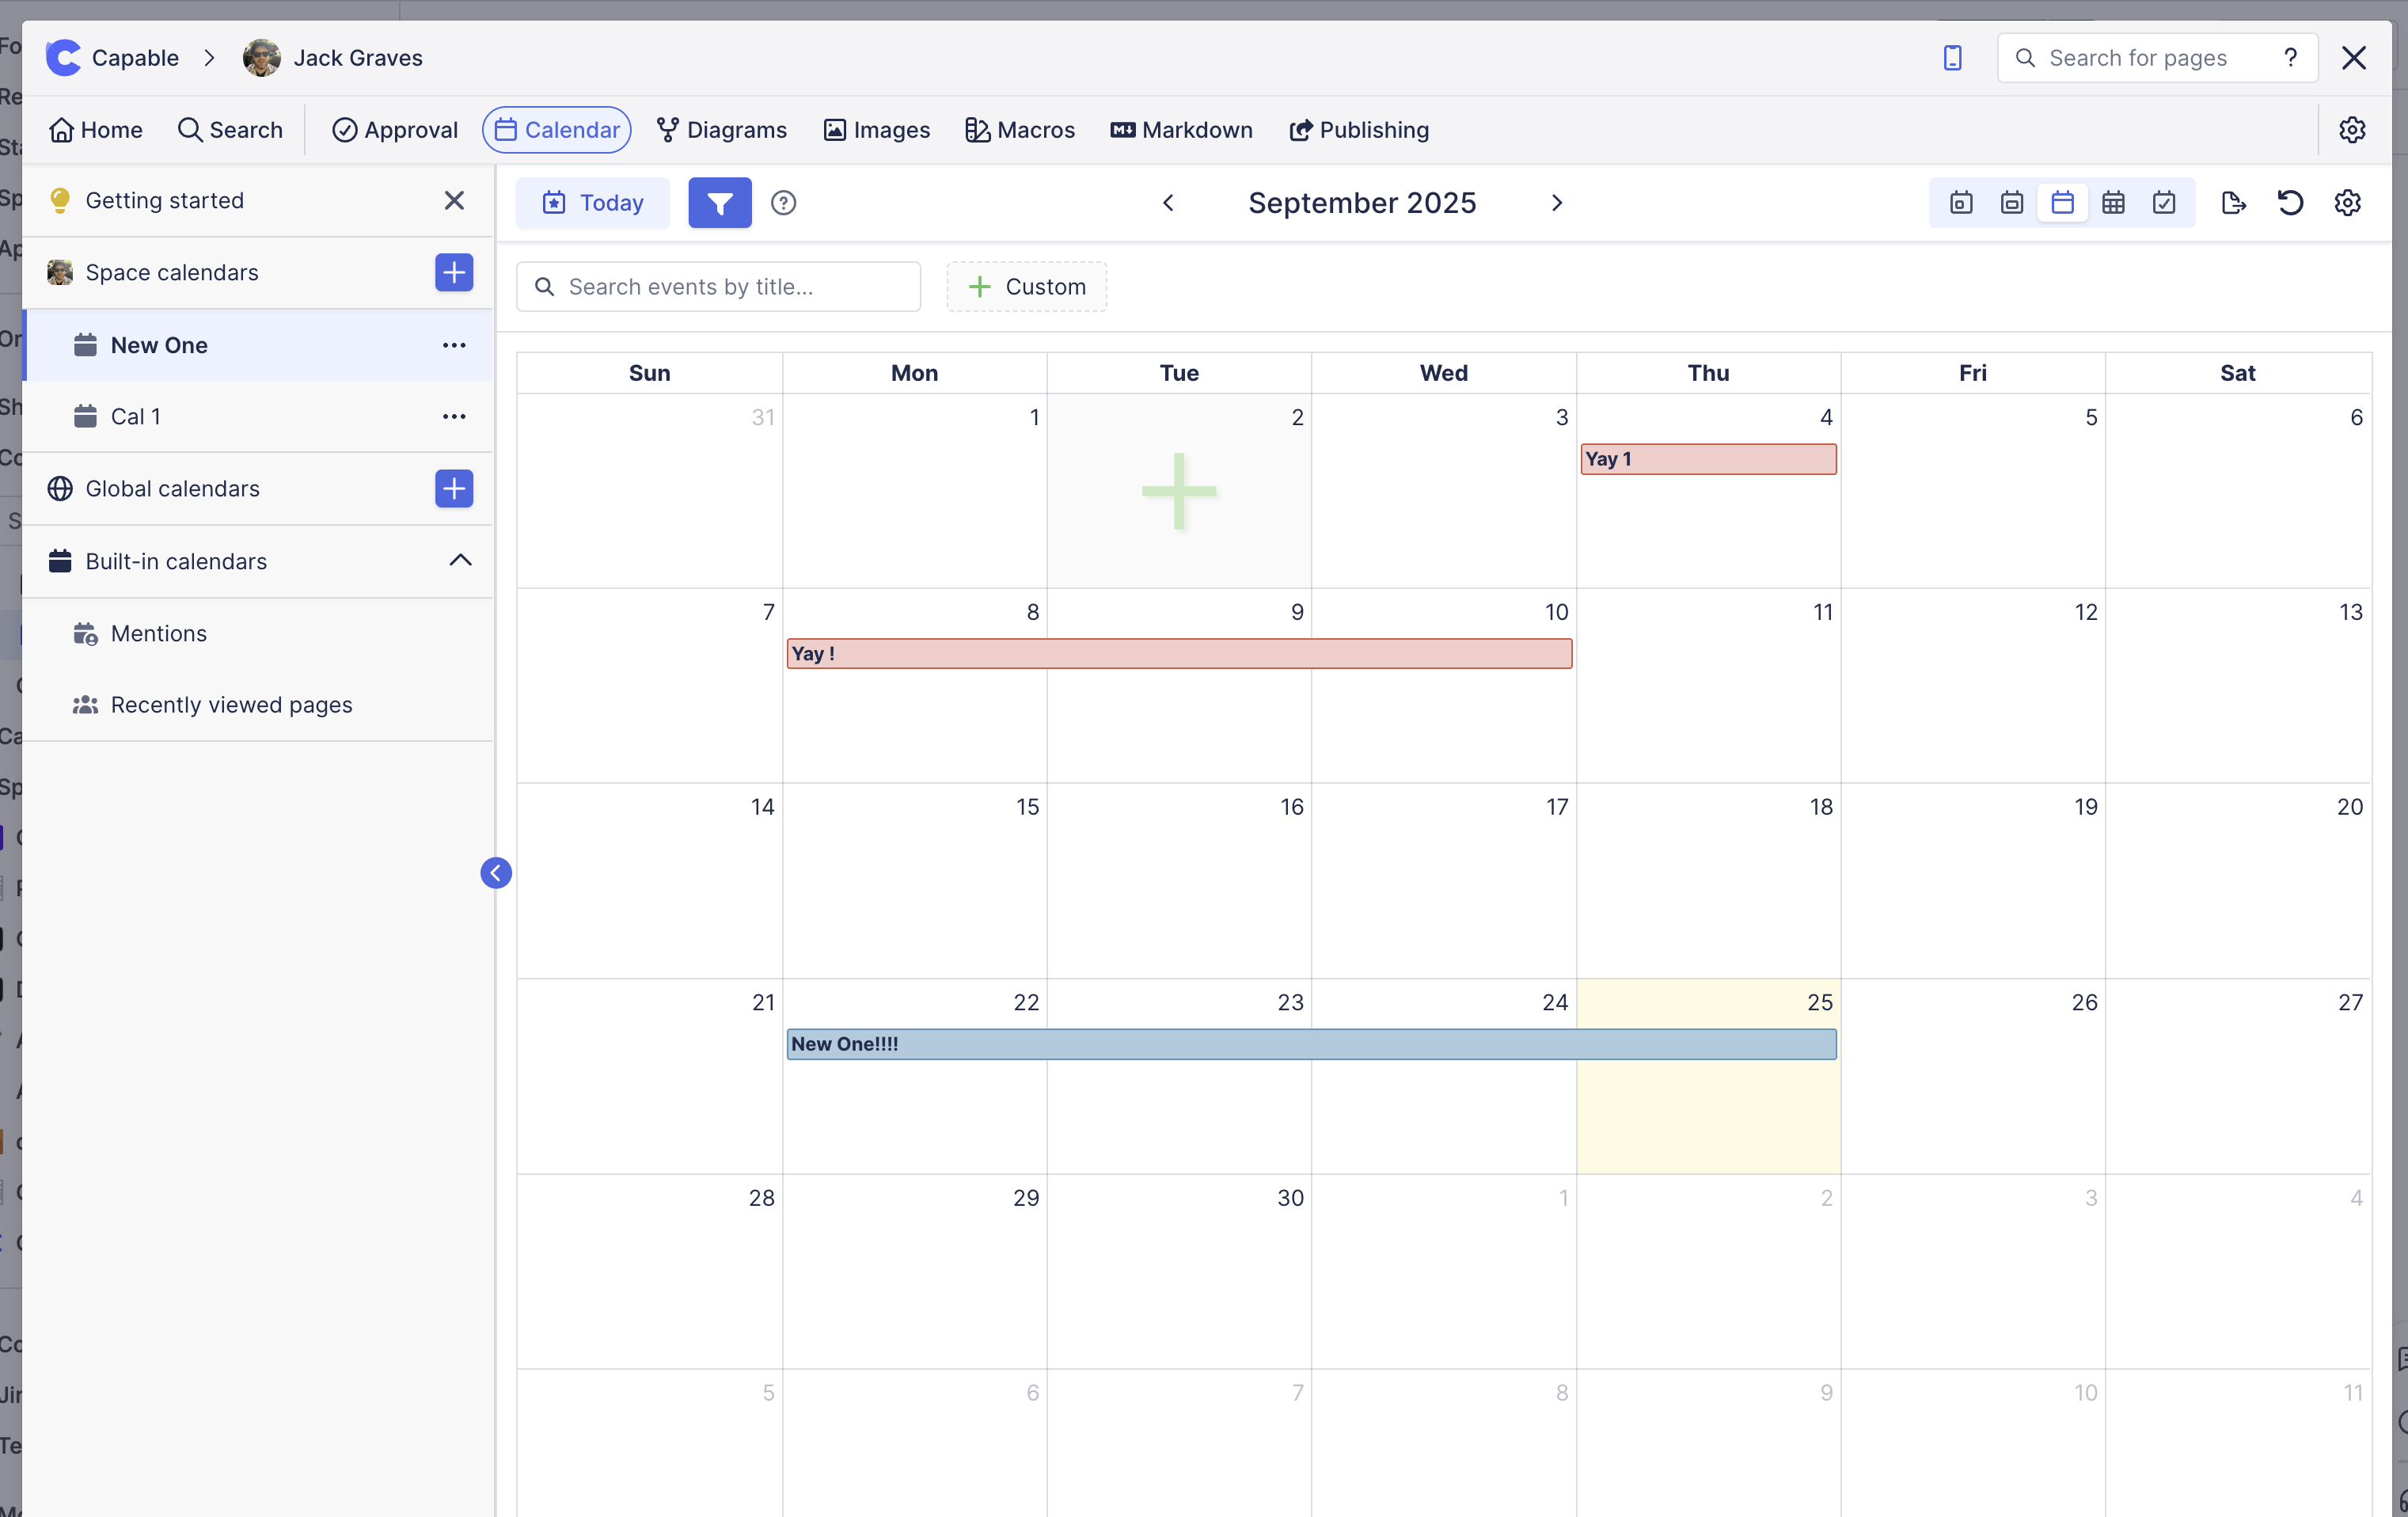Export the calendar
Image resolution: width=2408 pixels, height=1517 pixels.
pos(2233,203)
